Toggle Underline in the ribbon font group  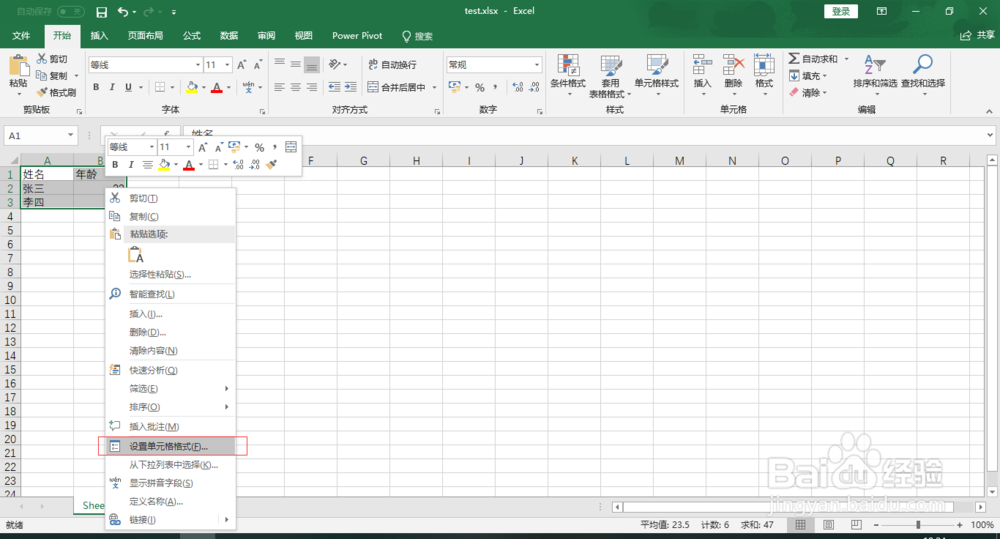[128, 87]
